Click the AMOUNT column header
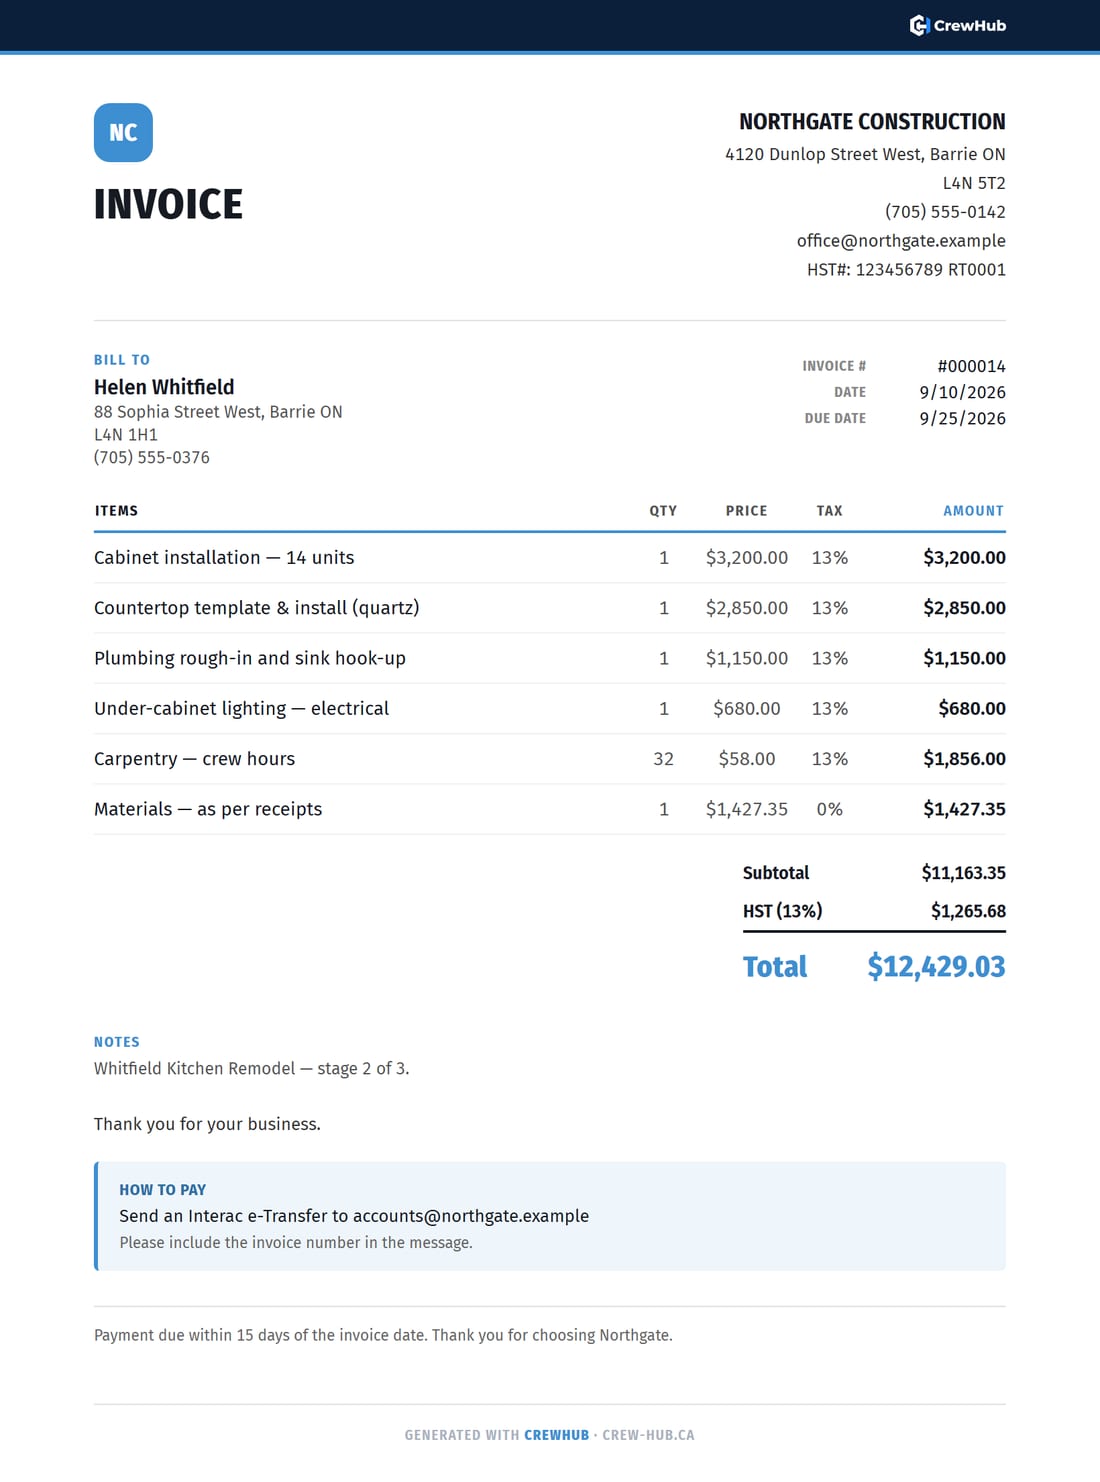1100x1482 pixels. [x=973, y=511]
